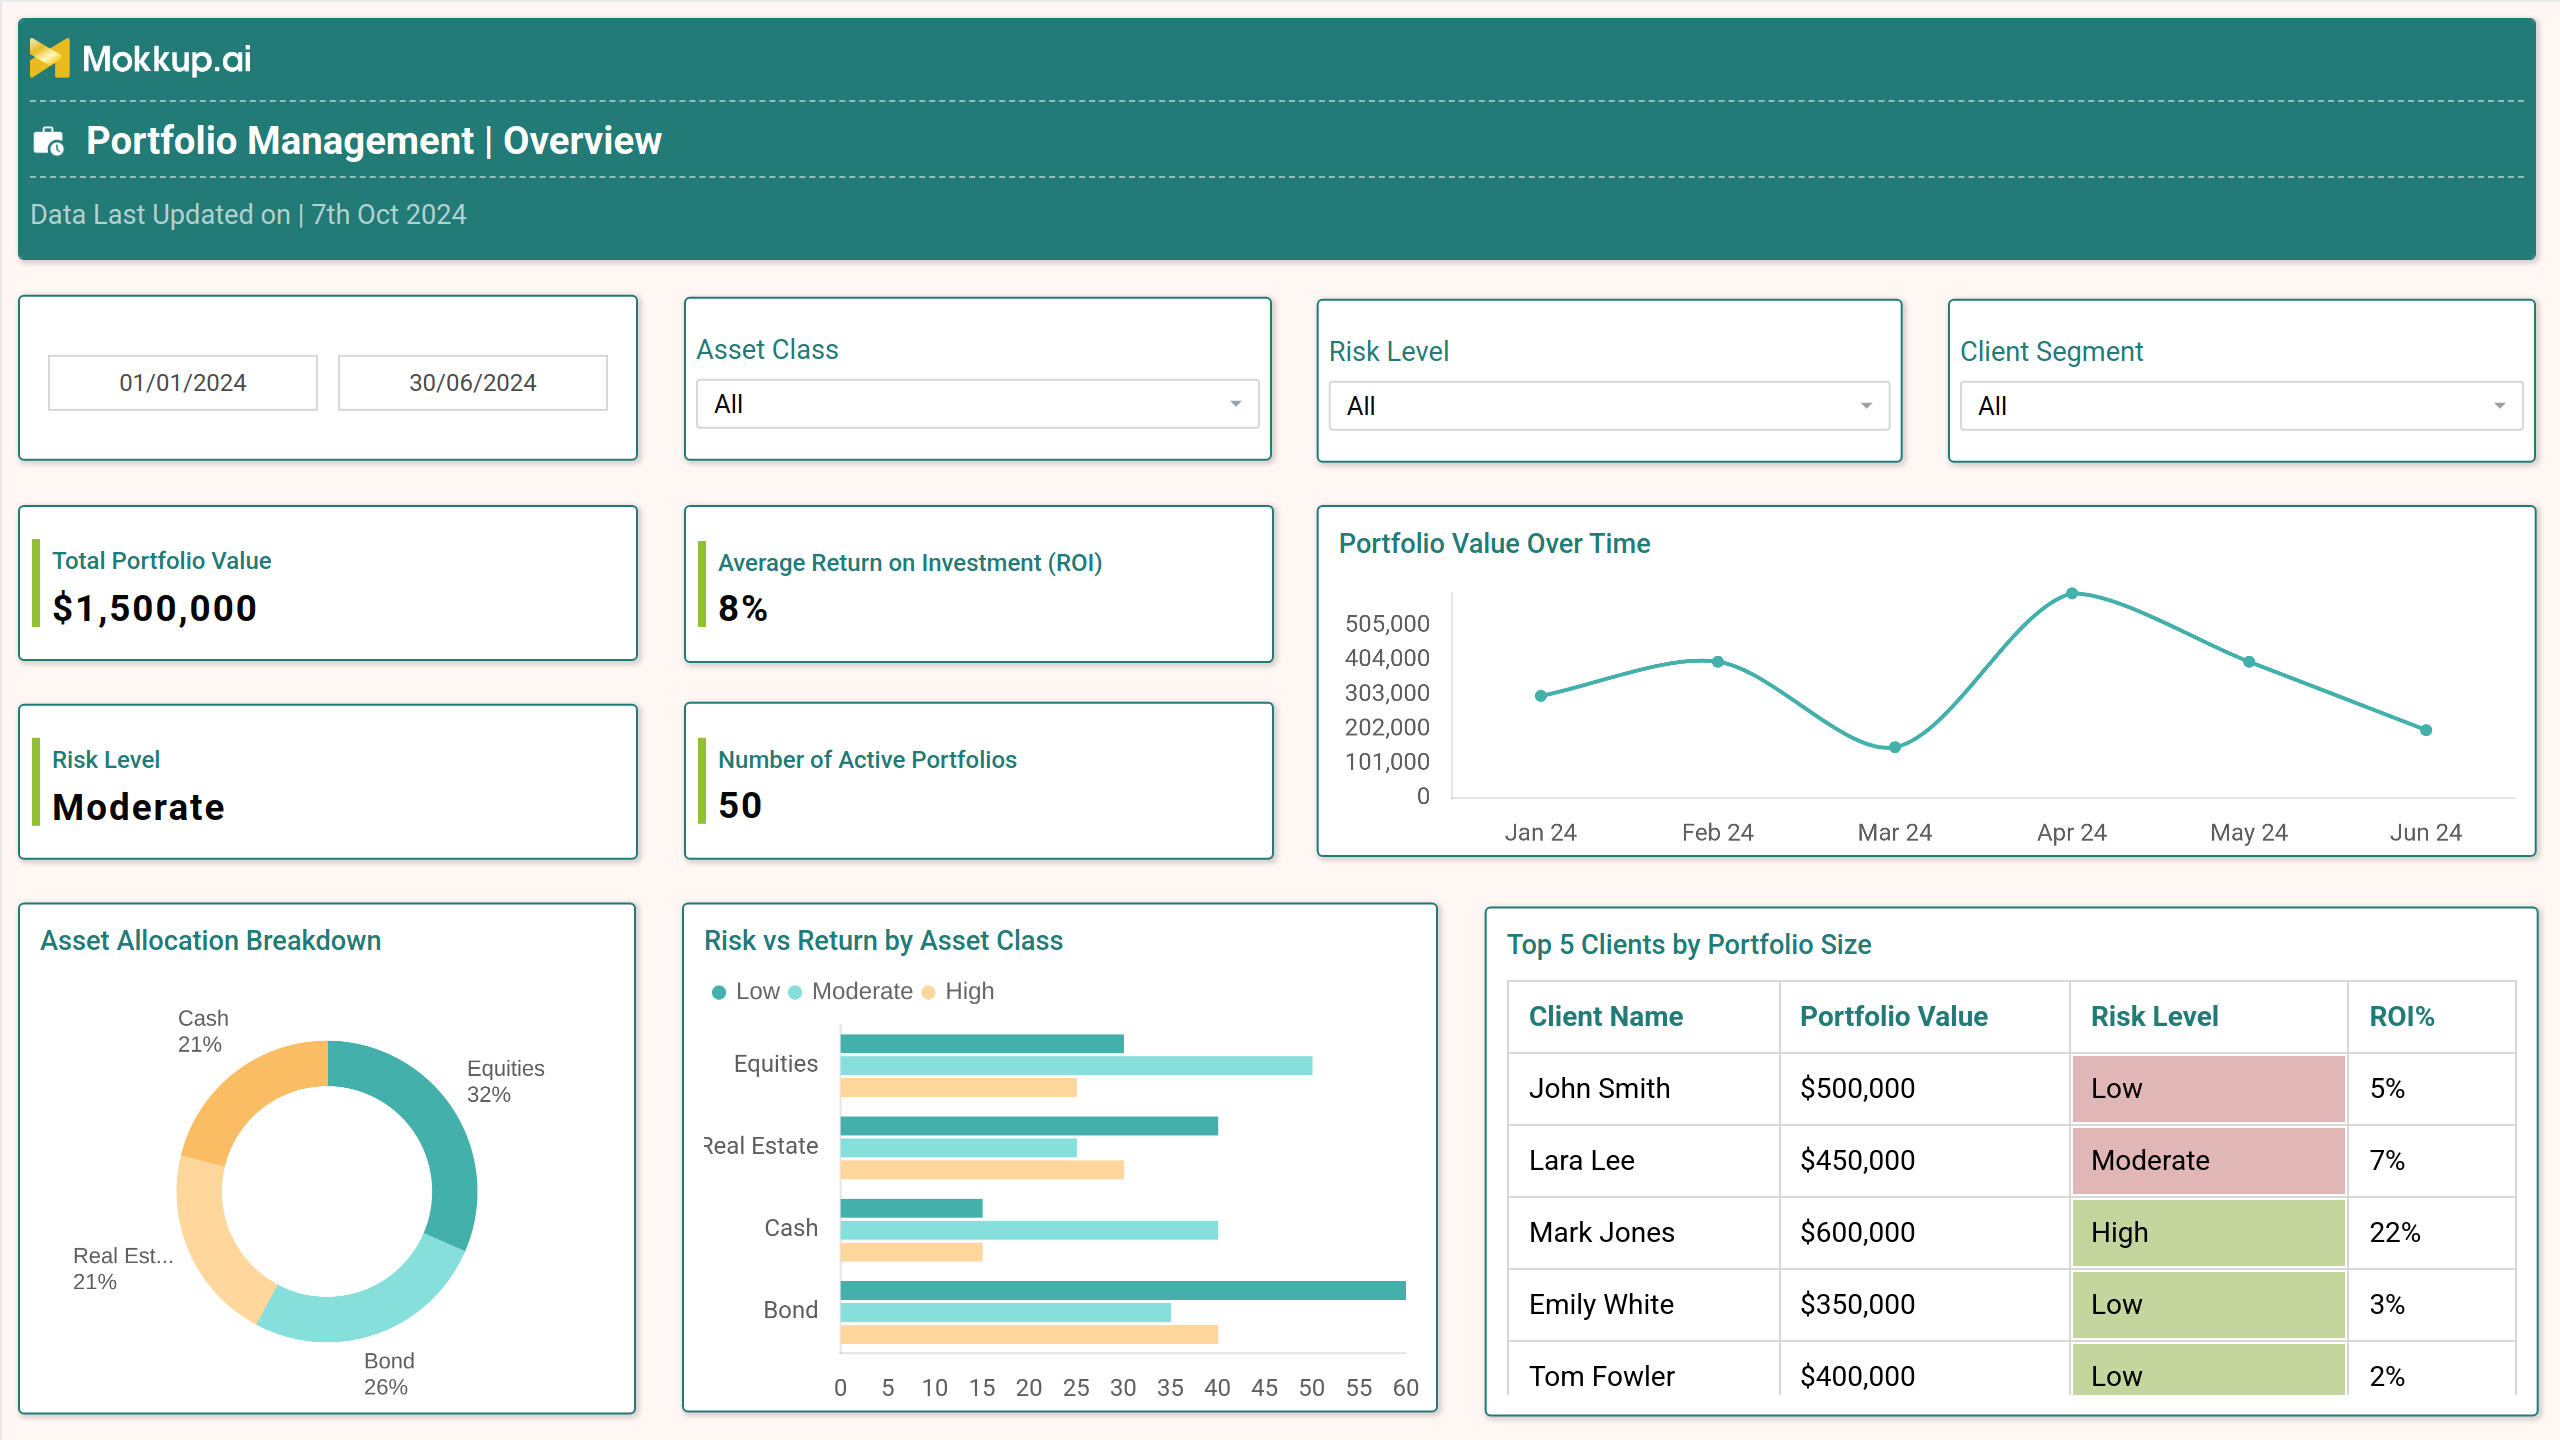Screen dimensions: 2560x1440
Task: Select John Smith in clients table
Action: pyautogui.click(x=1599, y=1089)
